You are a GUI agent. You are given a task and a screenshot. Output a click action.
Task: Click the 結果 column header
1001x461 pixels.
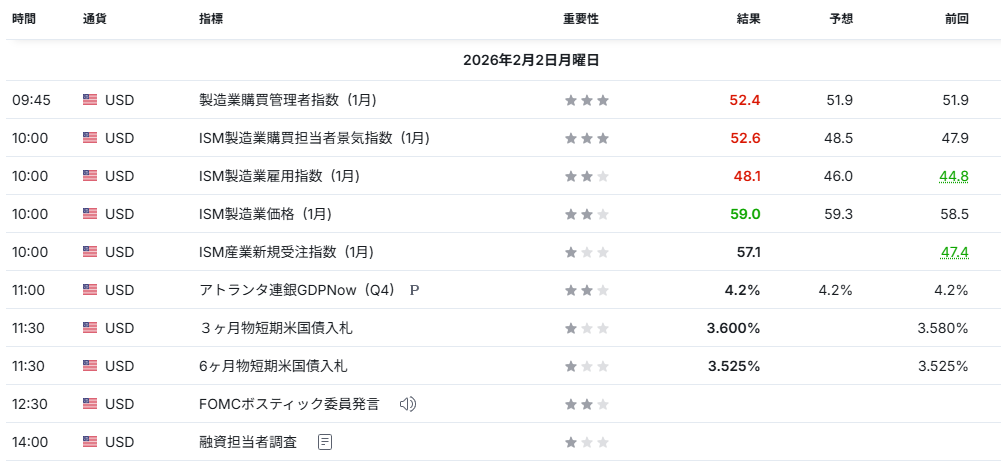click(748, 19)
